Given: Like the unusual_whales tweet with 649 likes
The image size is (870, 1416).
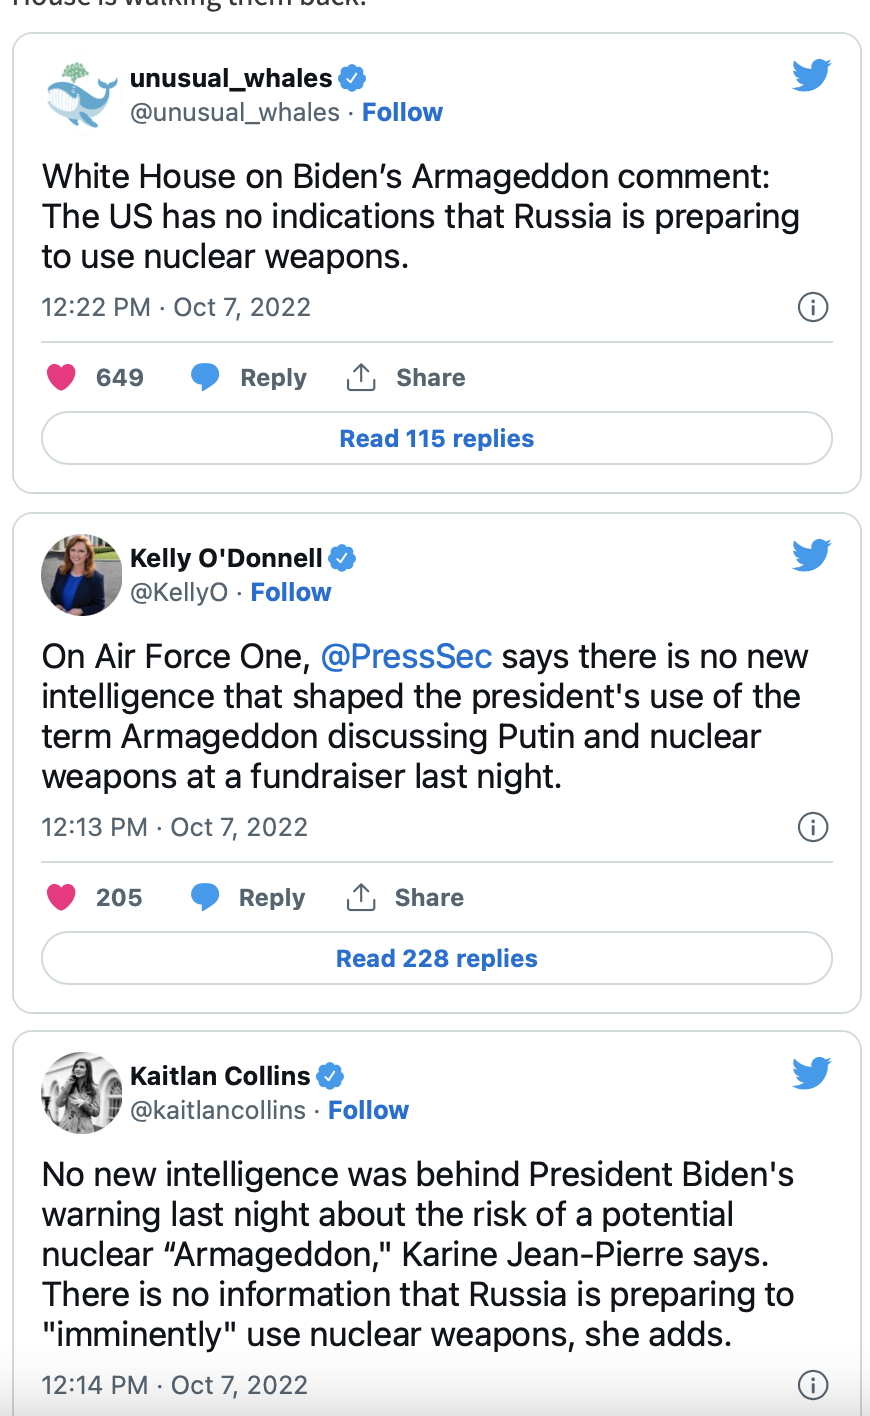Looking at the screenshot, I should (62, 377).
